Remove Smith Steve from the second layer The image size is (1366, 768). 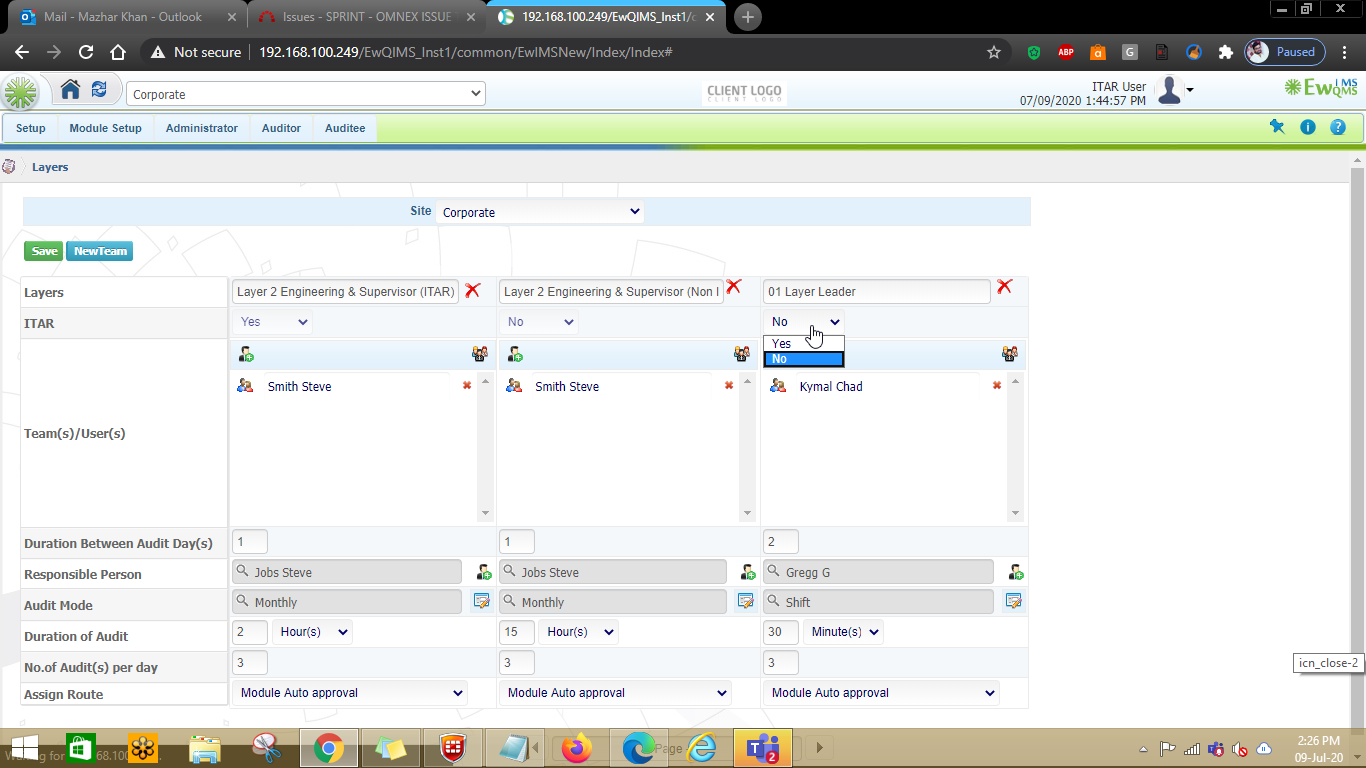tap(729, 385)
